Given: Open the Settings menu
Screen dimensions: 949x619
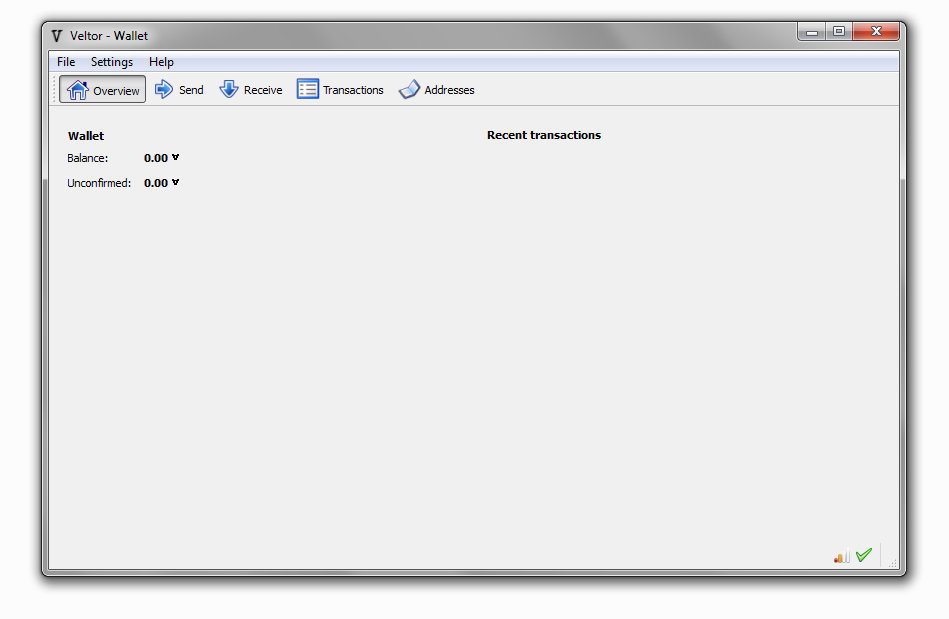Looking at the screenshot, I should pyautogui.click(x=112, y=62).
